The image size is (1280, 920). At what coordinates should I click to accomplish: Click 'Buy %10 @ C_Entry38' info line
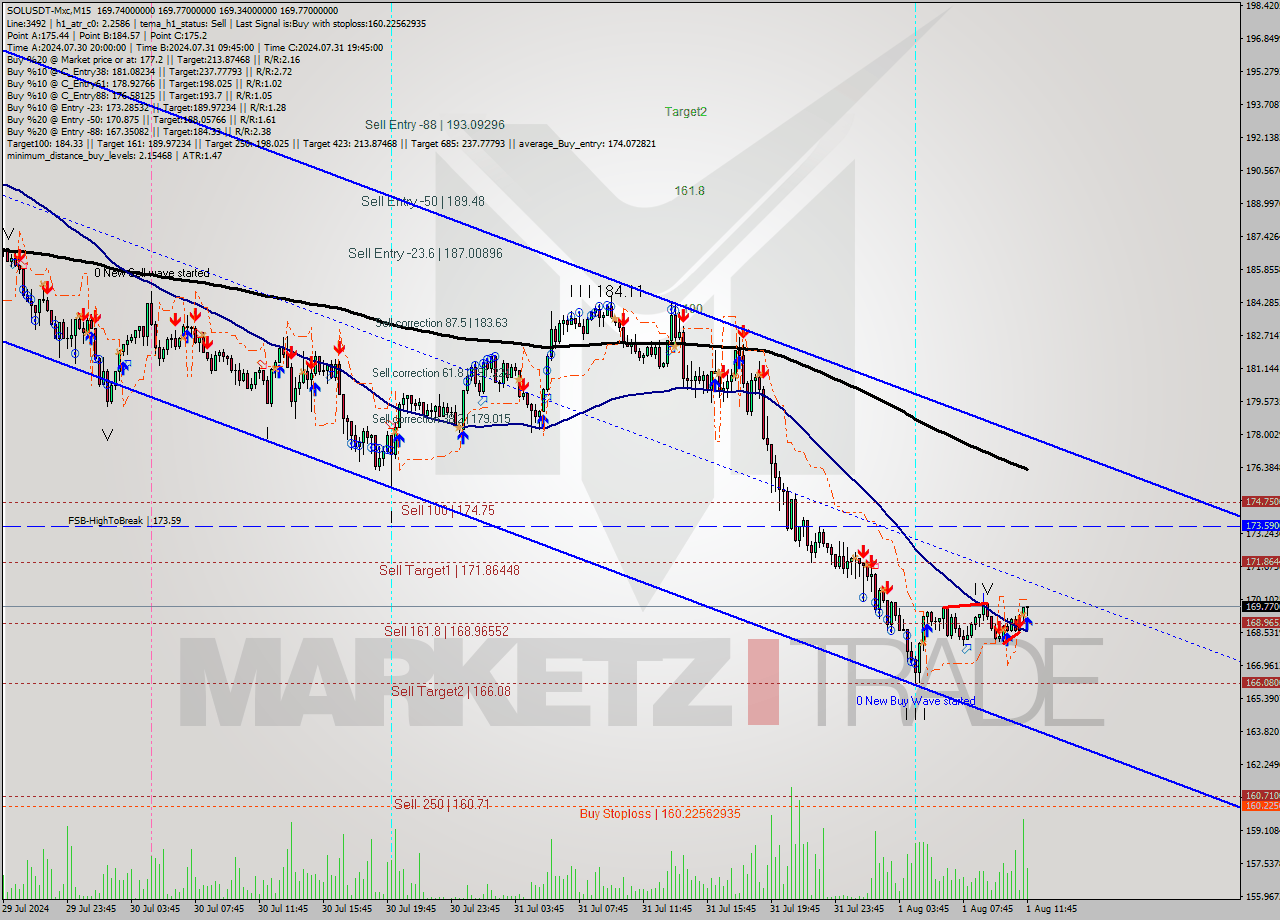pos(149,72)
